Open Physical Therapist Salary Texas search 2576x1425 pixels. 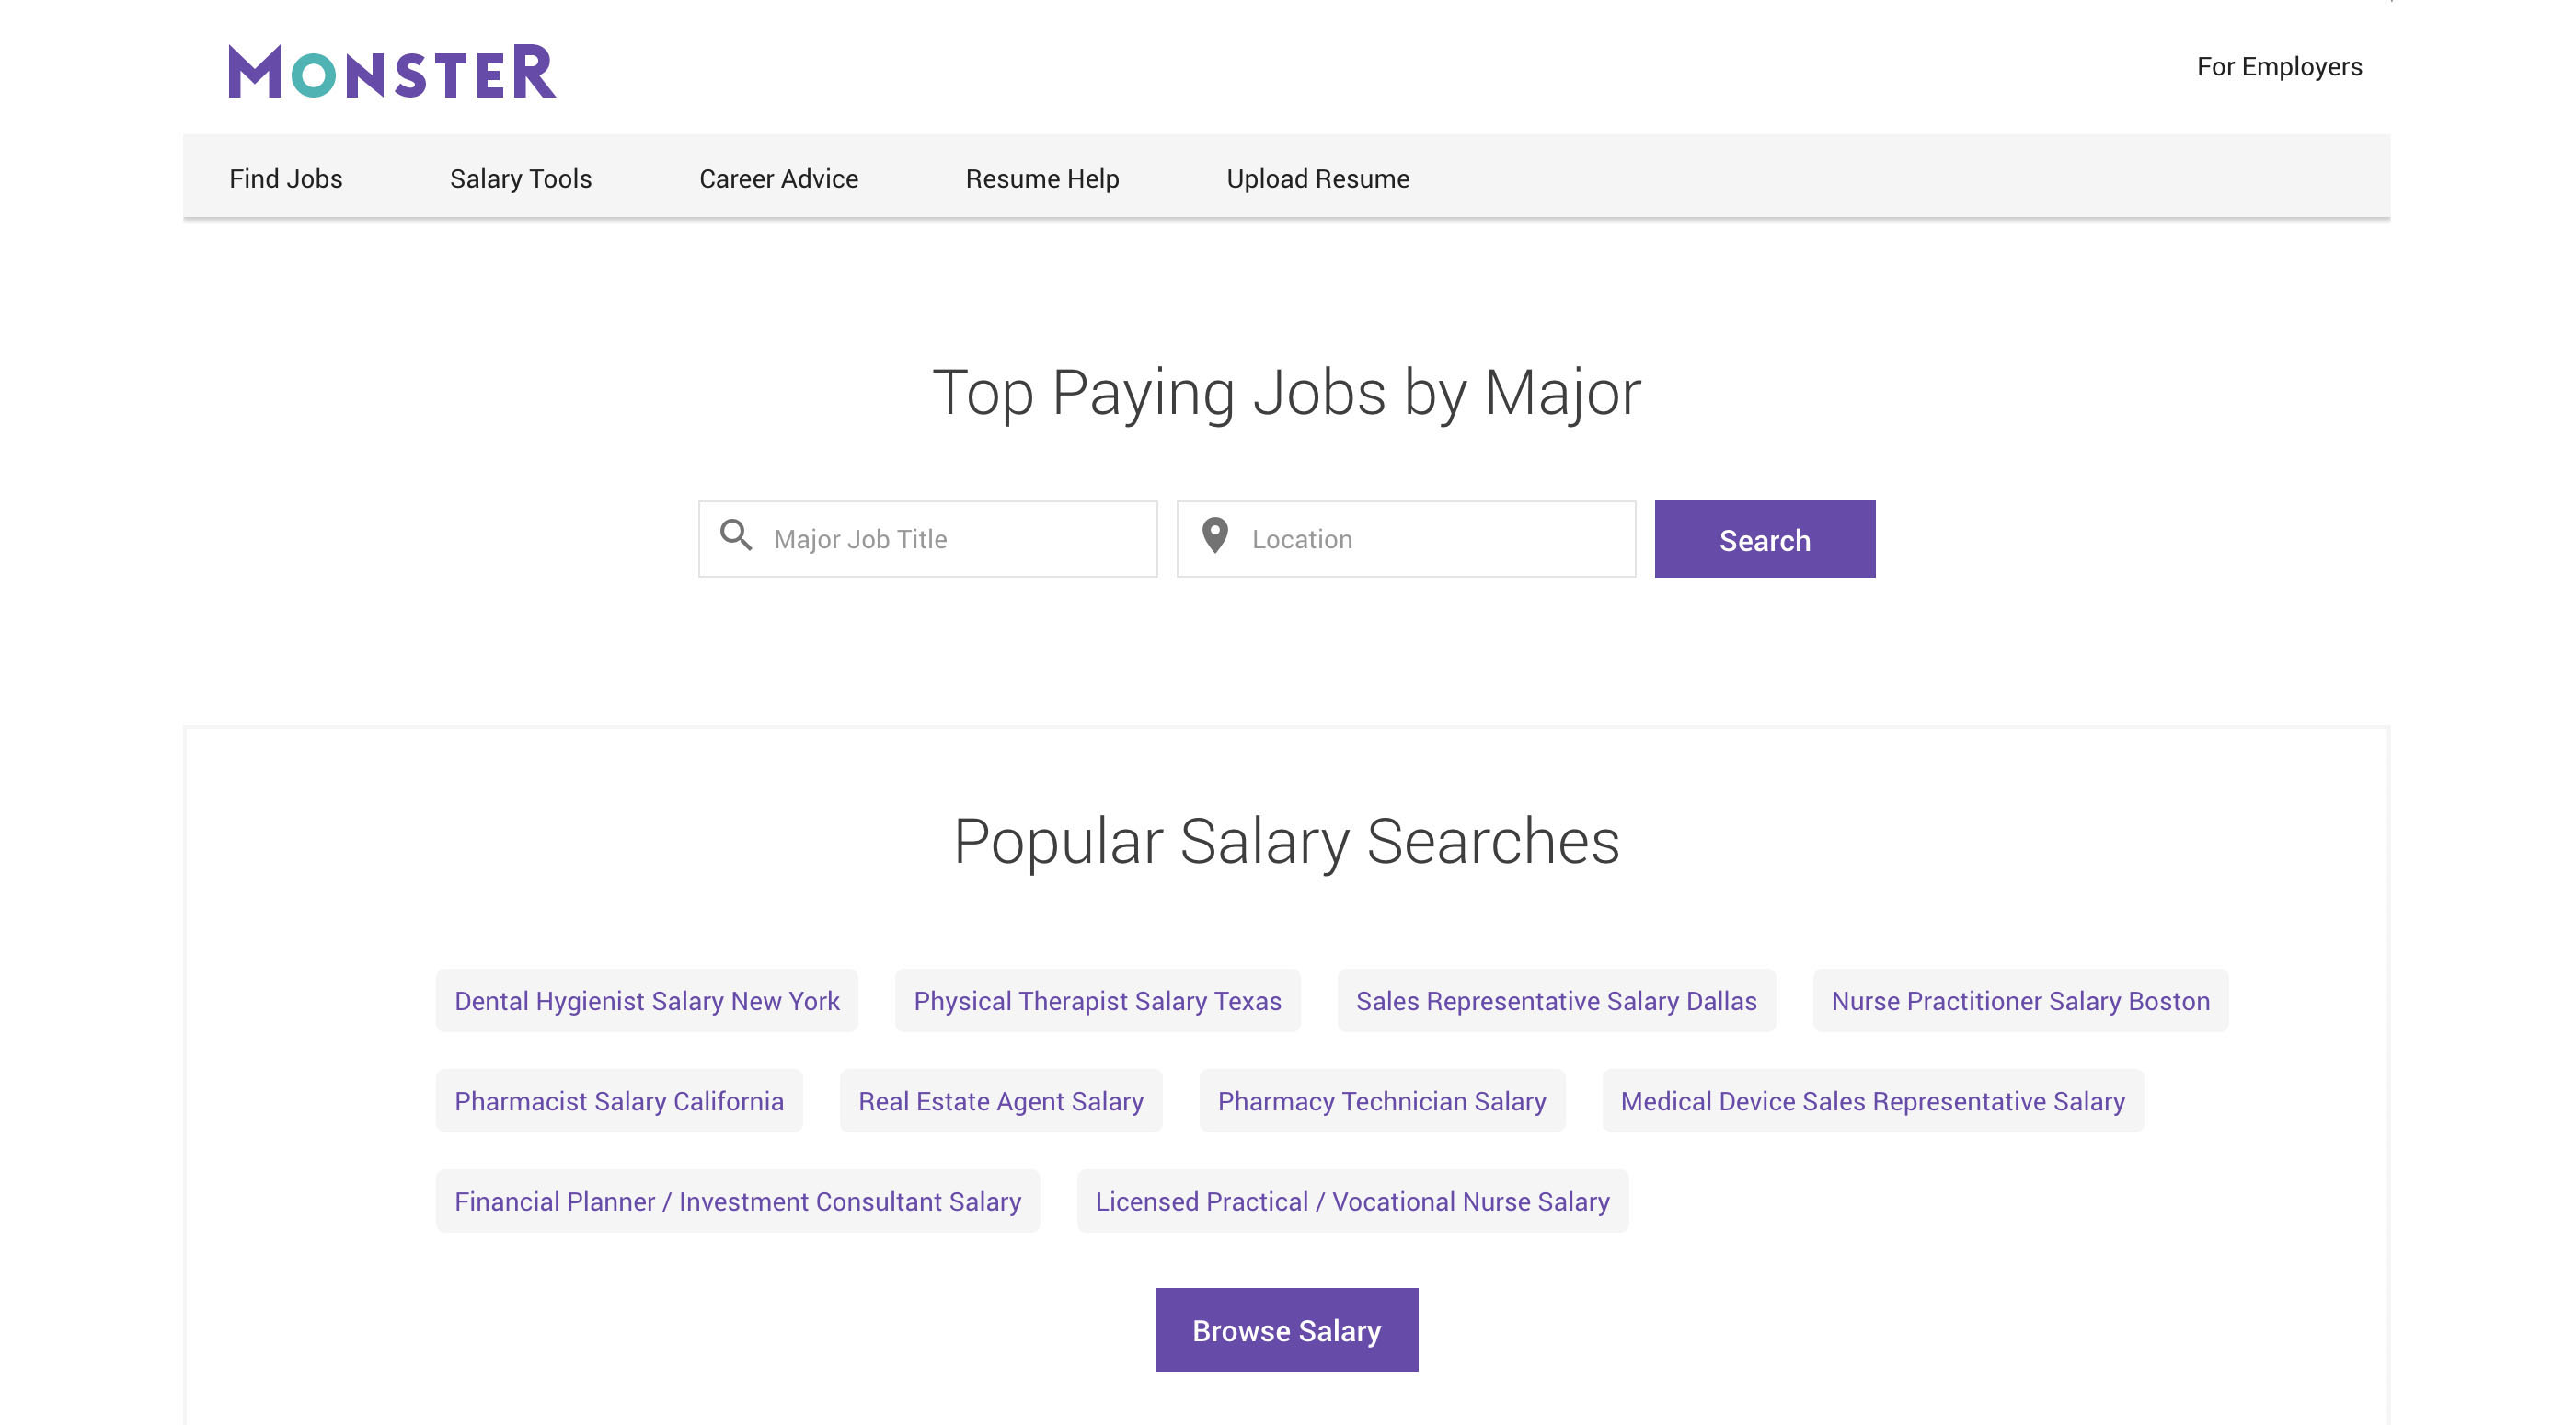(1097, 1000)
